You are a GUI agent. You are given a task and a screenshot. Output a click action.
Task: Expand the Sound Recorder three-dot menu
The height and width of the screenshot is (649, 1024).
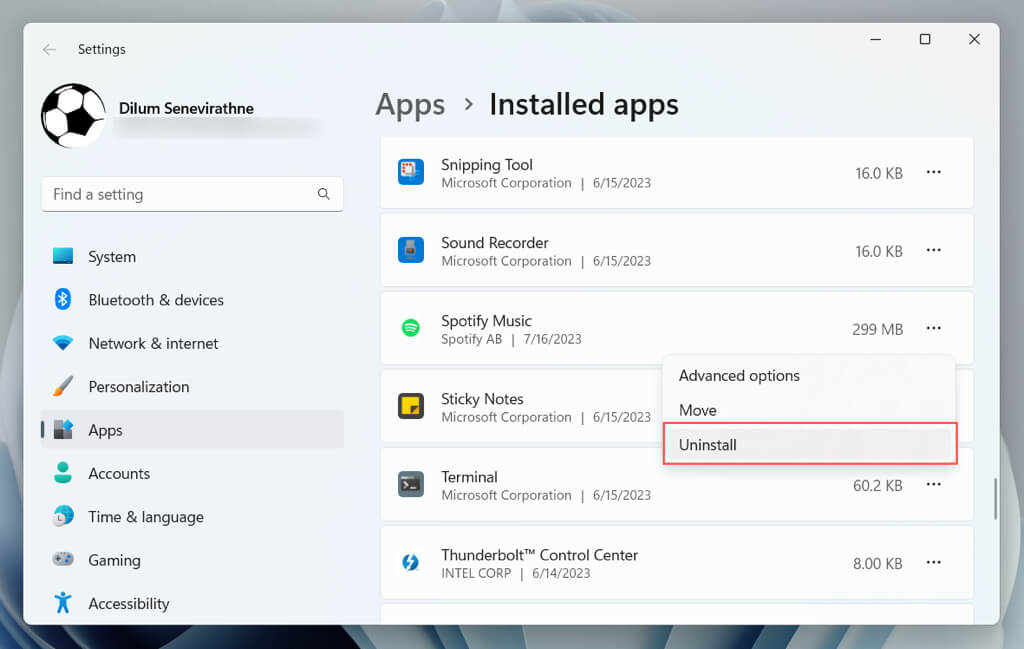tap(933, 251)
